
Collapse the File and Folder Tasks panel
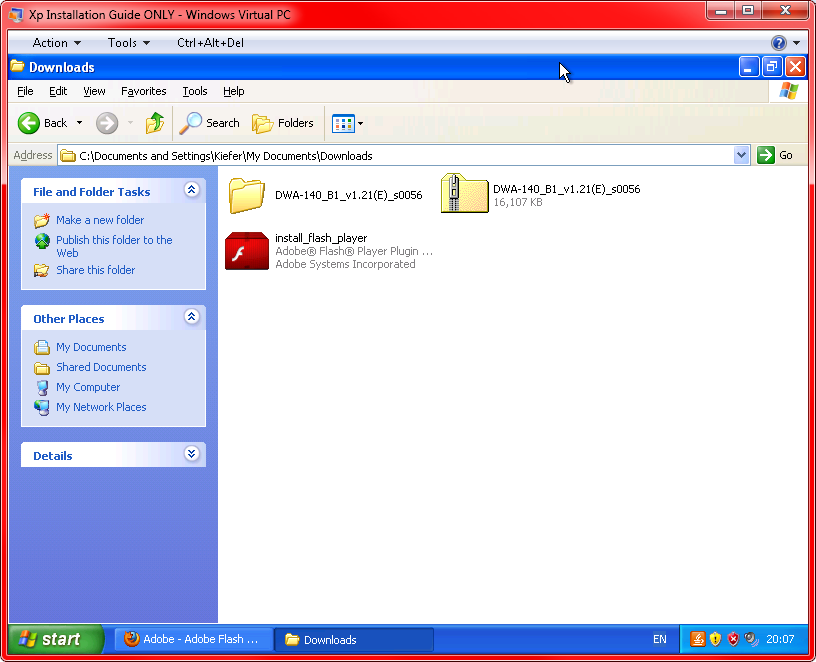(x=192, y=190)
